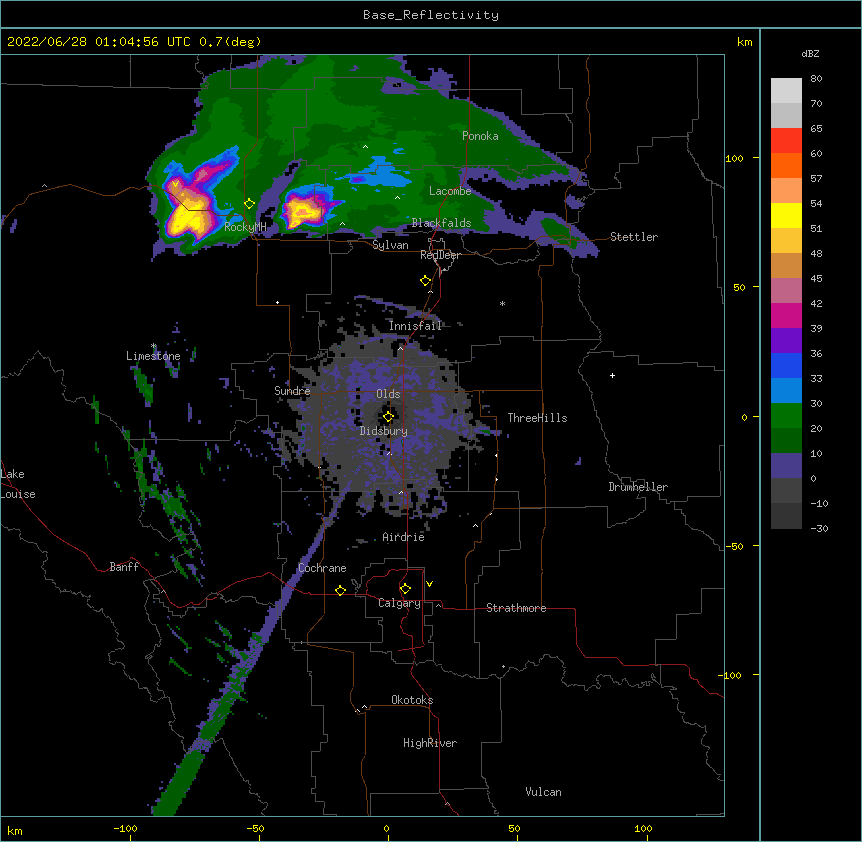Viewport: 862px width, 842px height.
Task: Click the RockyMH label
Action: [245, 227]
